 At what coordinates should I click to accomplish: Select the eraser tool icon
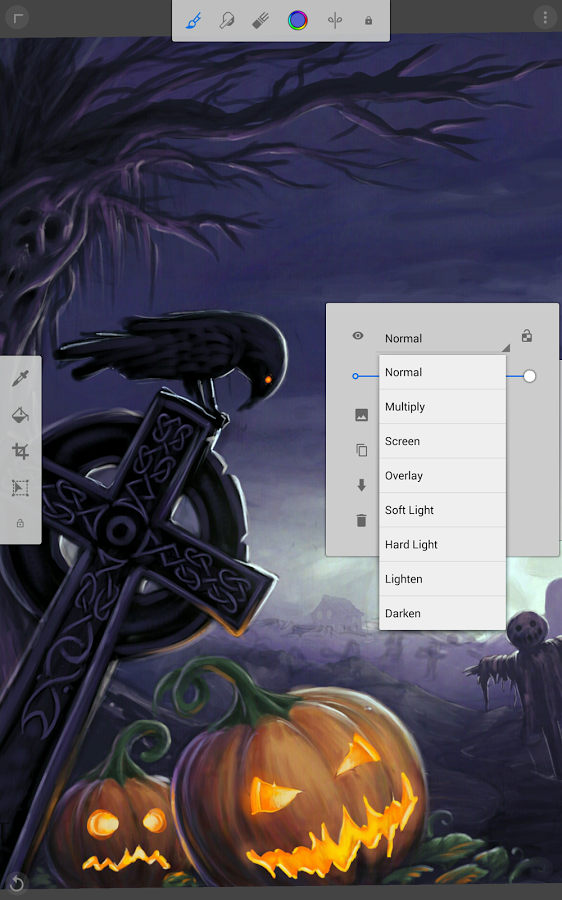(x=261, y=21)
